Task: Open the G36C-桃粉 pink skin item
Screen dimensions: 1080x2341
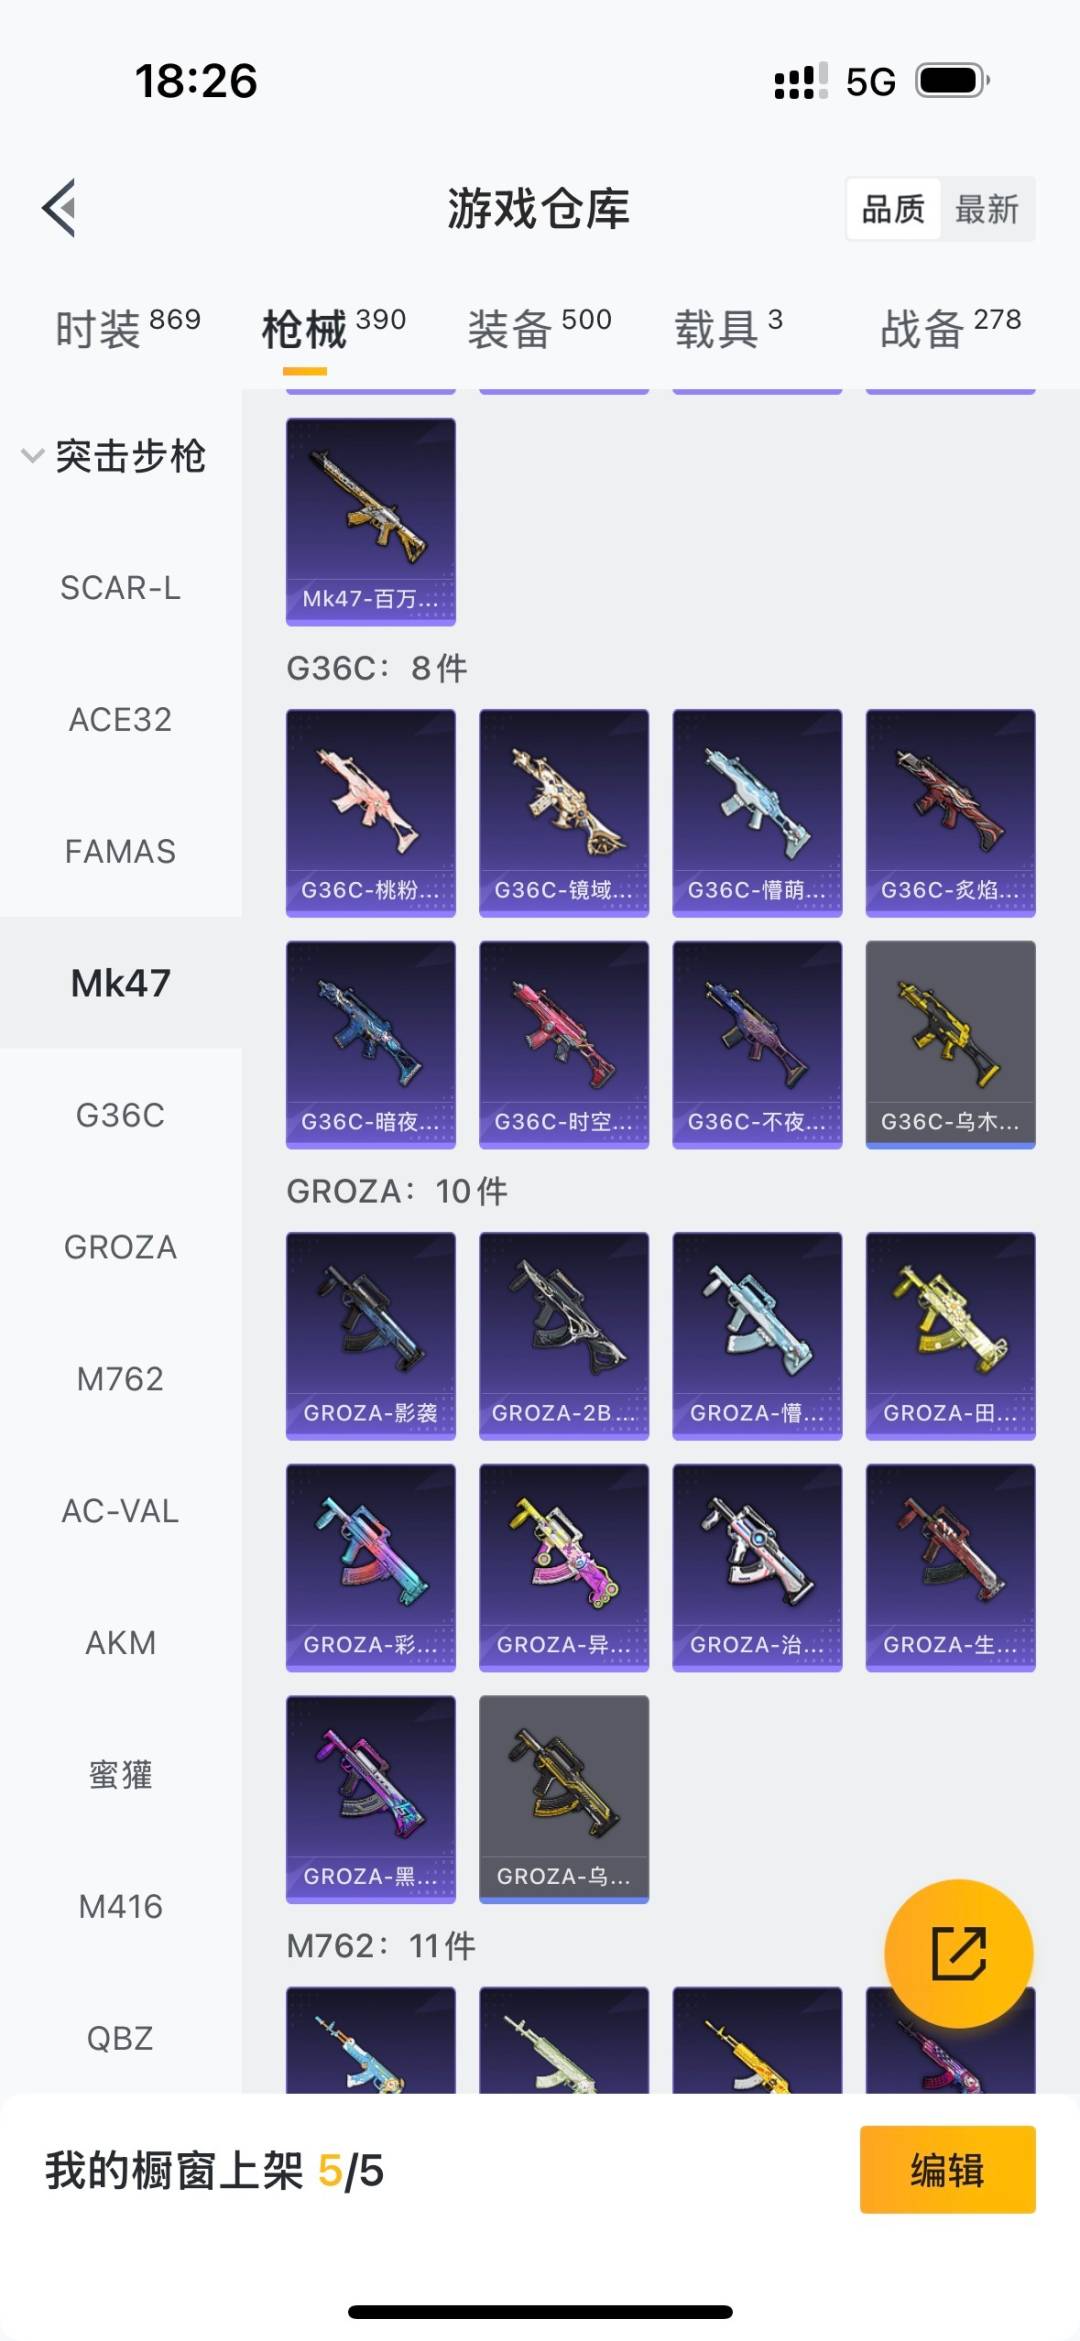Action: coord(371,813)
